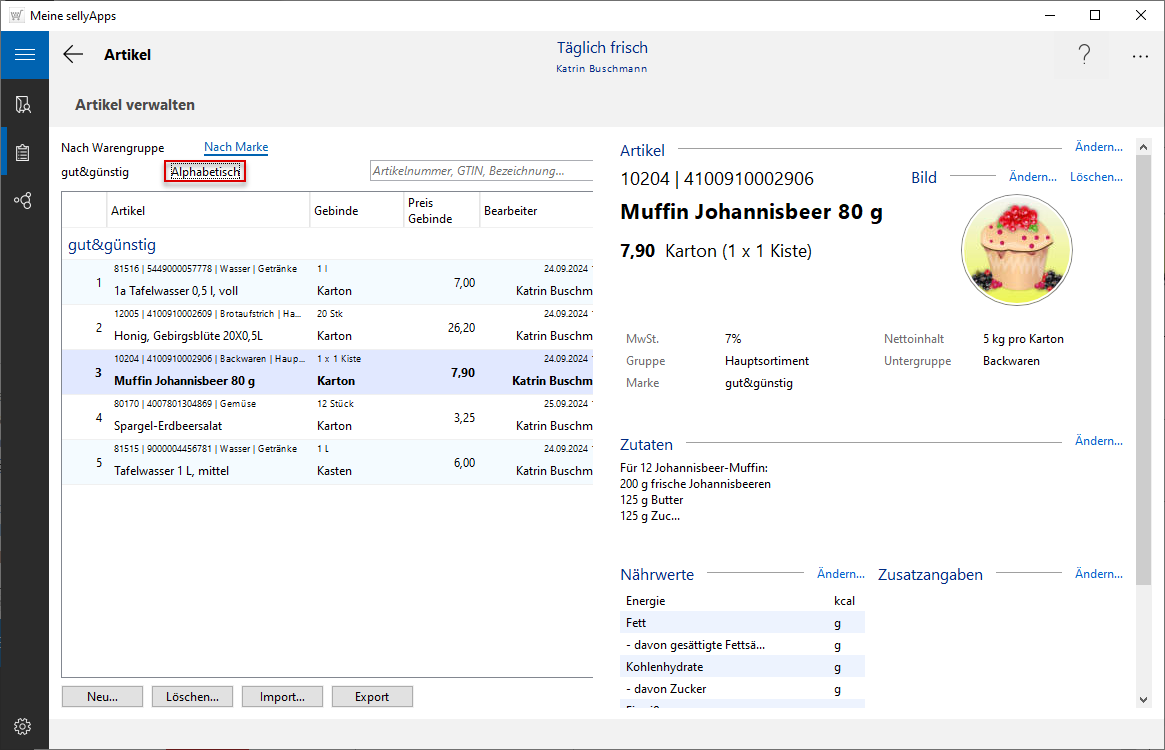1165x750 pixels.
Task: Click the Export button
Action: point(372,697)
